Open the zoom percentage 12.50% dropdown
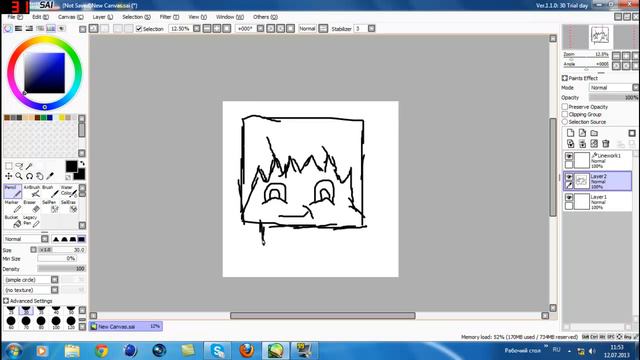This screenshot has height=360, width=640. [x=197, y=29]
